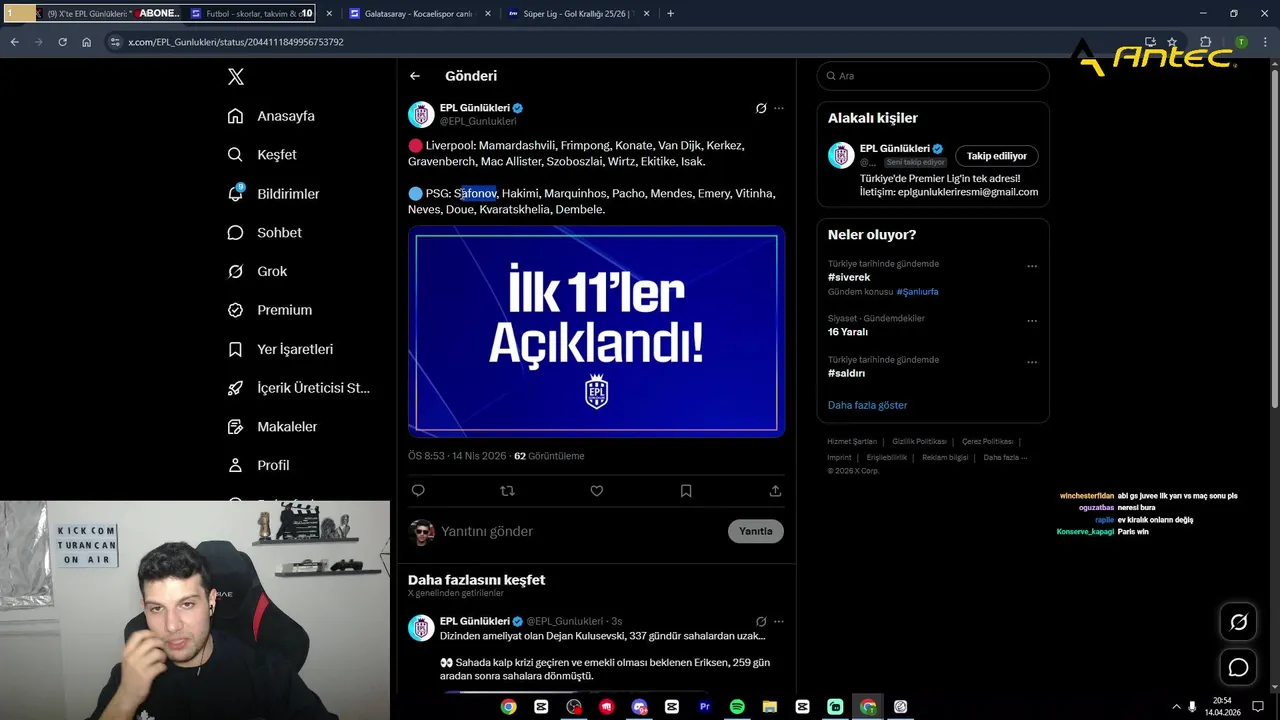Open more options on the main post
Screen dimensions: 1280x720
click(x=779, y=108)
